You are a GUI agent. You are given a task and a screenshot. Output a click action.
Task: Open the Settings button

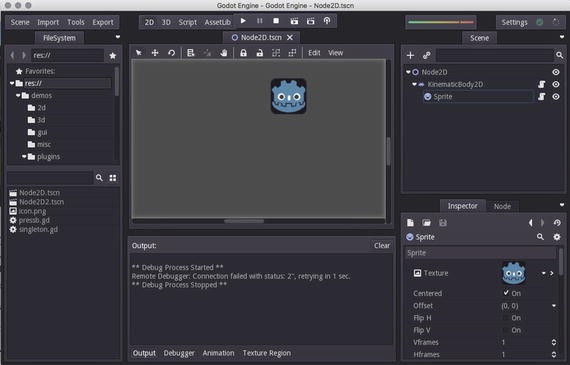[x=514, y=22]
